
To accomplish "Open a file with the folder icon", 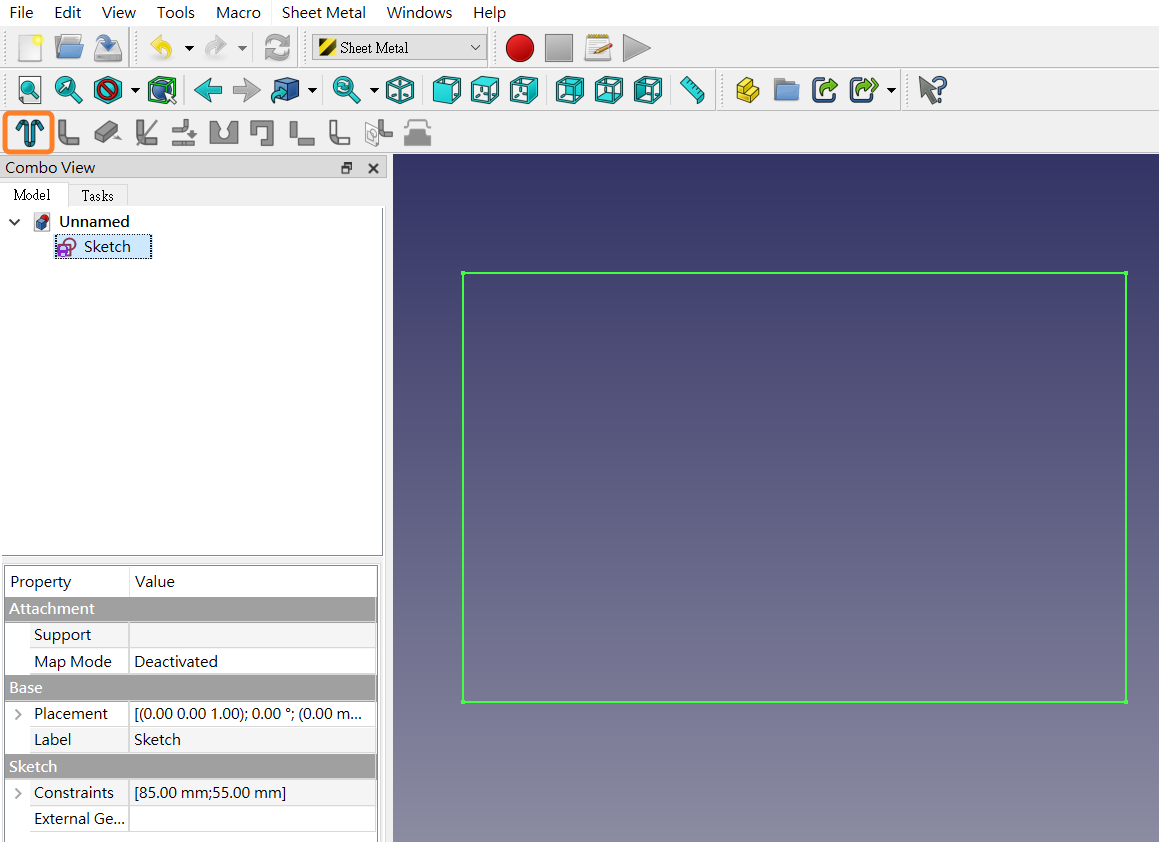I will click(x=69, y=48).
